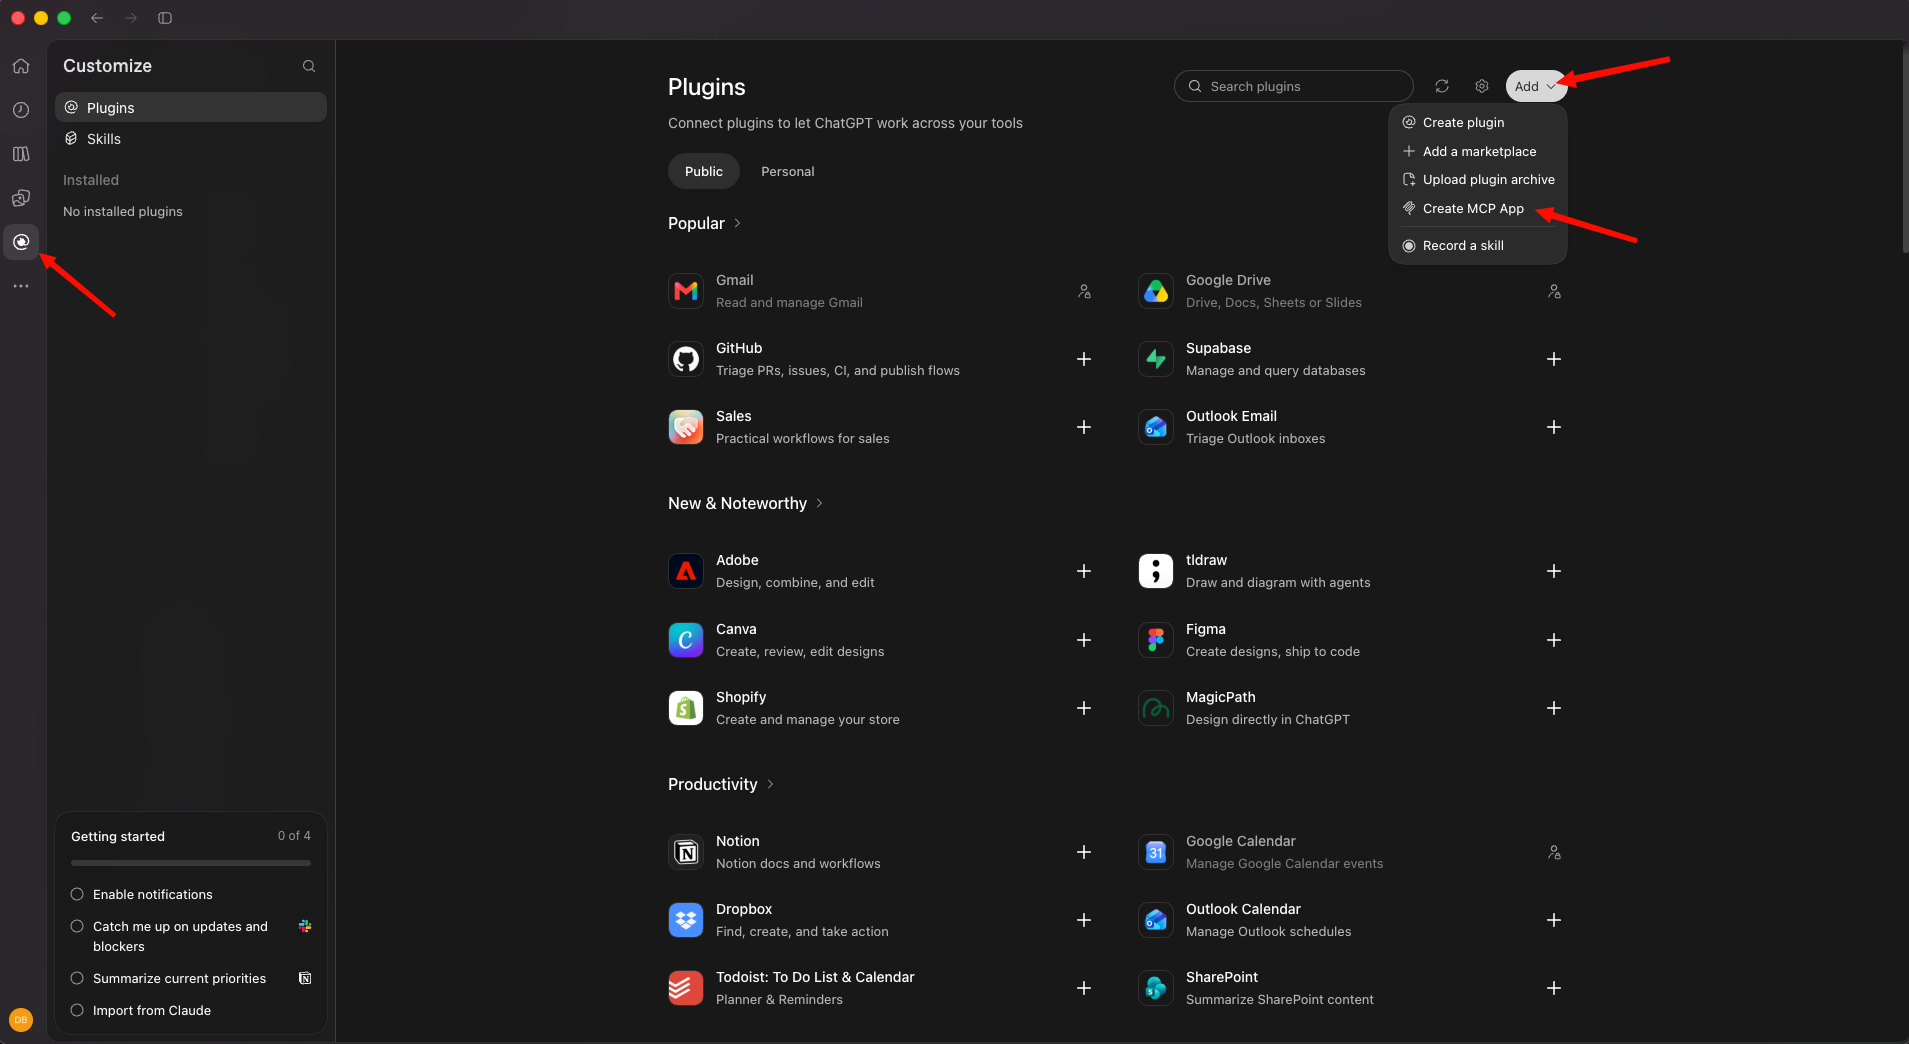Click the Google Calendar account connect icon

pos(1554,852)
